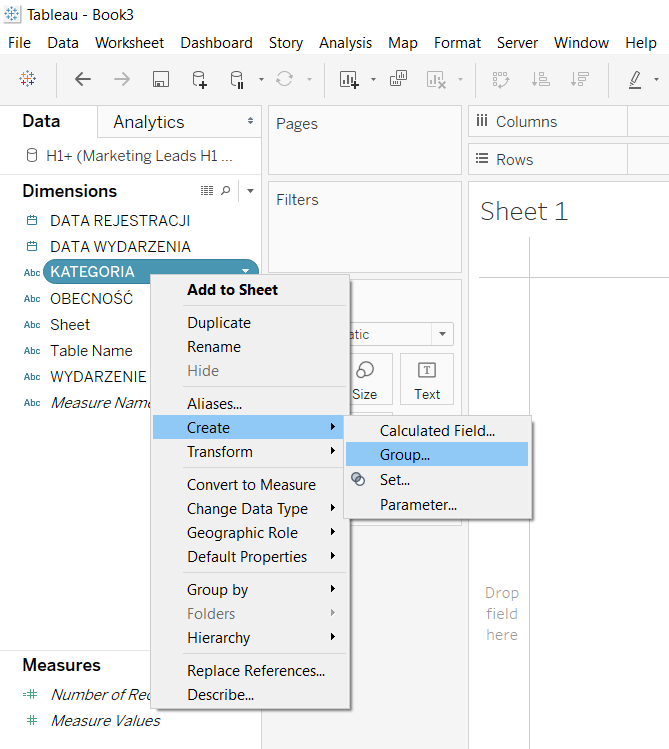Click the Undo back arrow
669x749 pixels.
click(83, 79)
